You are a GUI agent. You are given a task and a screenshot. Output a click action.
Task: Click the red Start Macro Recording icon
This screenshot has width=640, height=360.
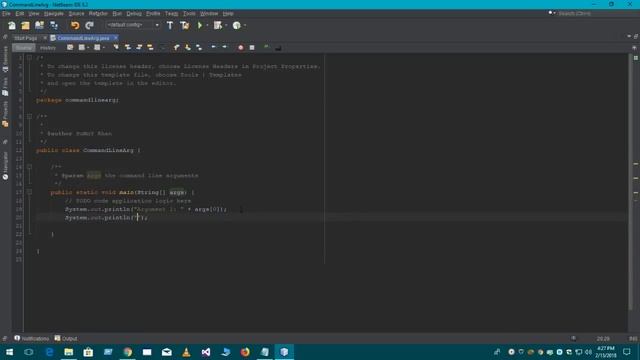240,48
